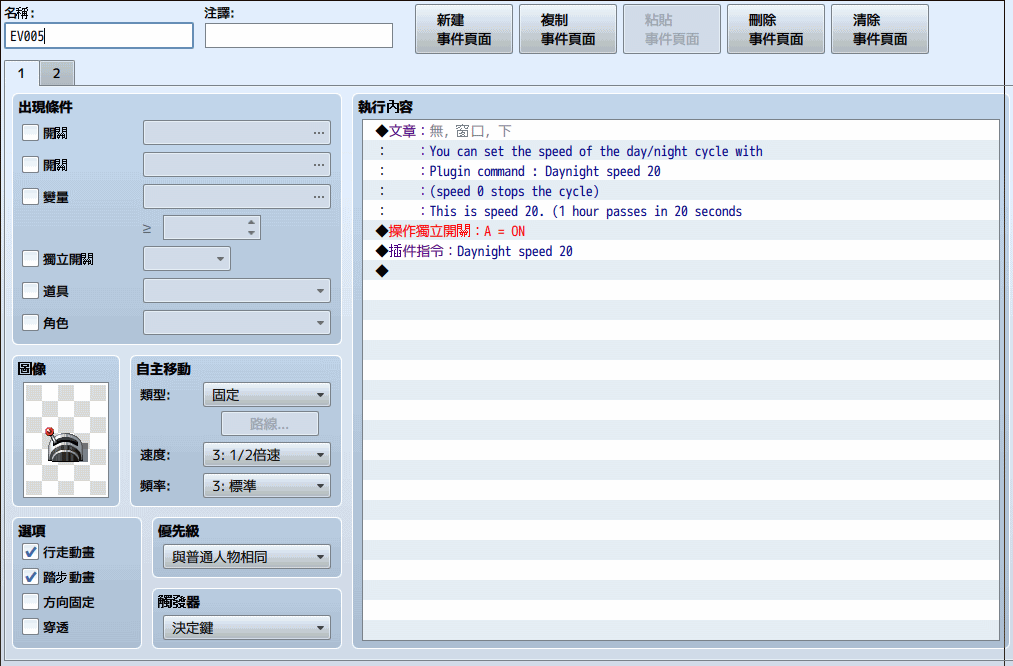The image size is (1013, 666).
Task: Open the 速度 dropdown showing 1/2倍速
Action: (x=267, y=455)
